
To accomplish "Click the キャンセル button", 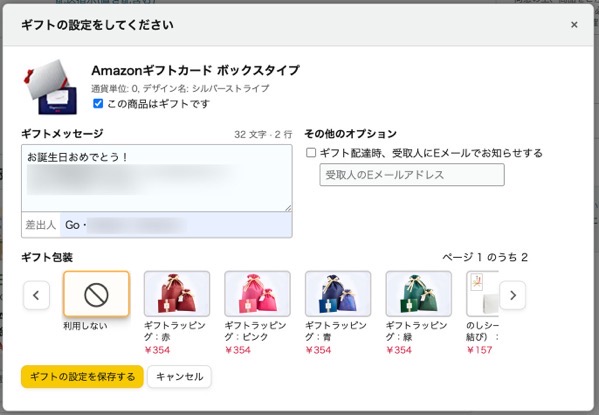I will pyautogui.click(x=180, y=377).
